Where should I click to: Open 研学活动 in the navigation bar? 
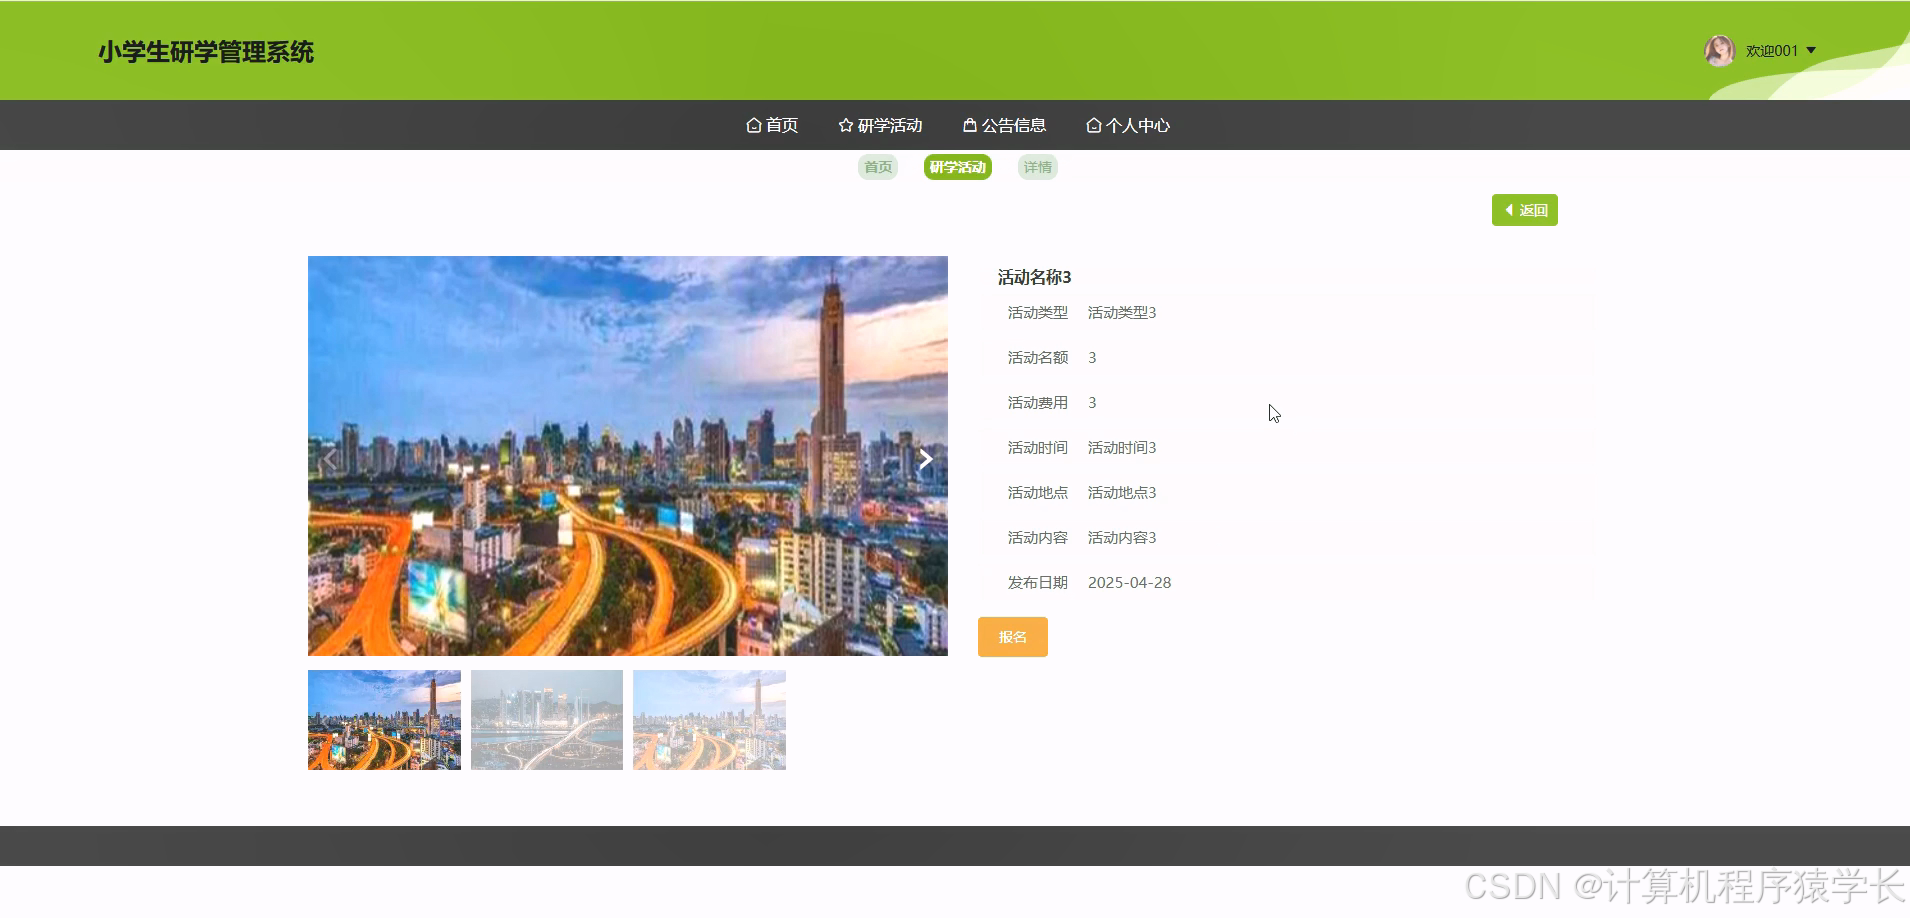coord(880,125)
